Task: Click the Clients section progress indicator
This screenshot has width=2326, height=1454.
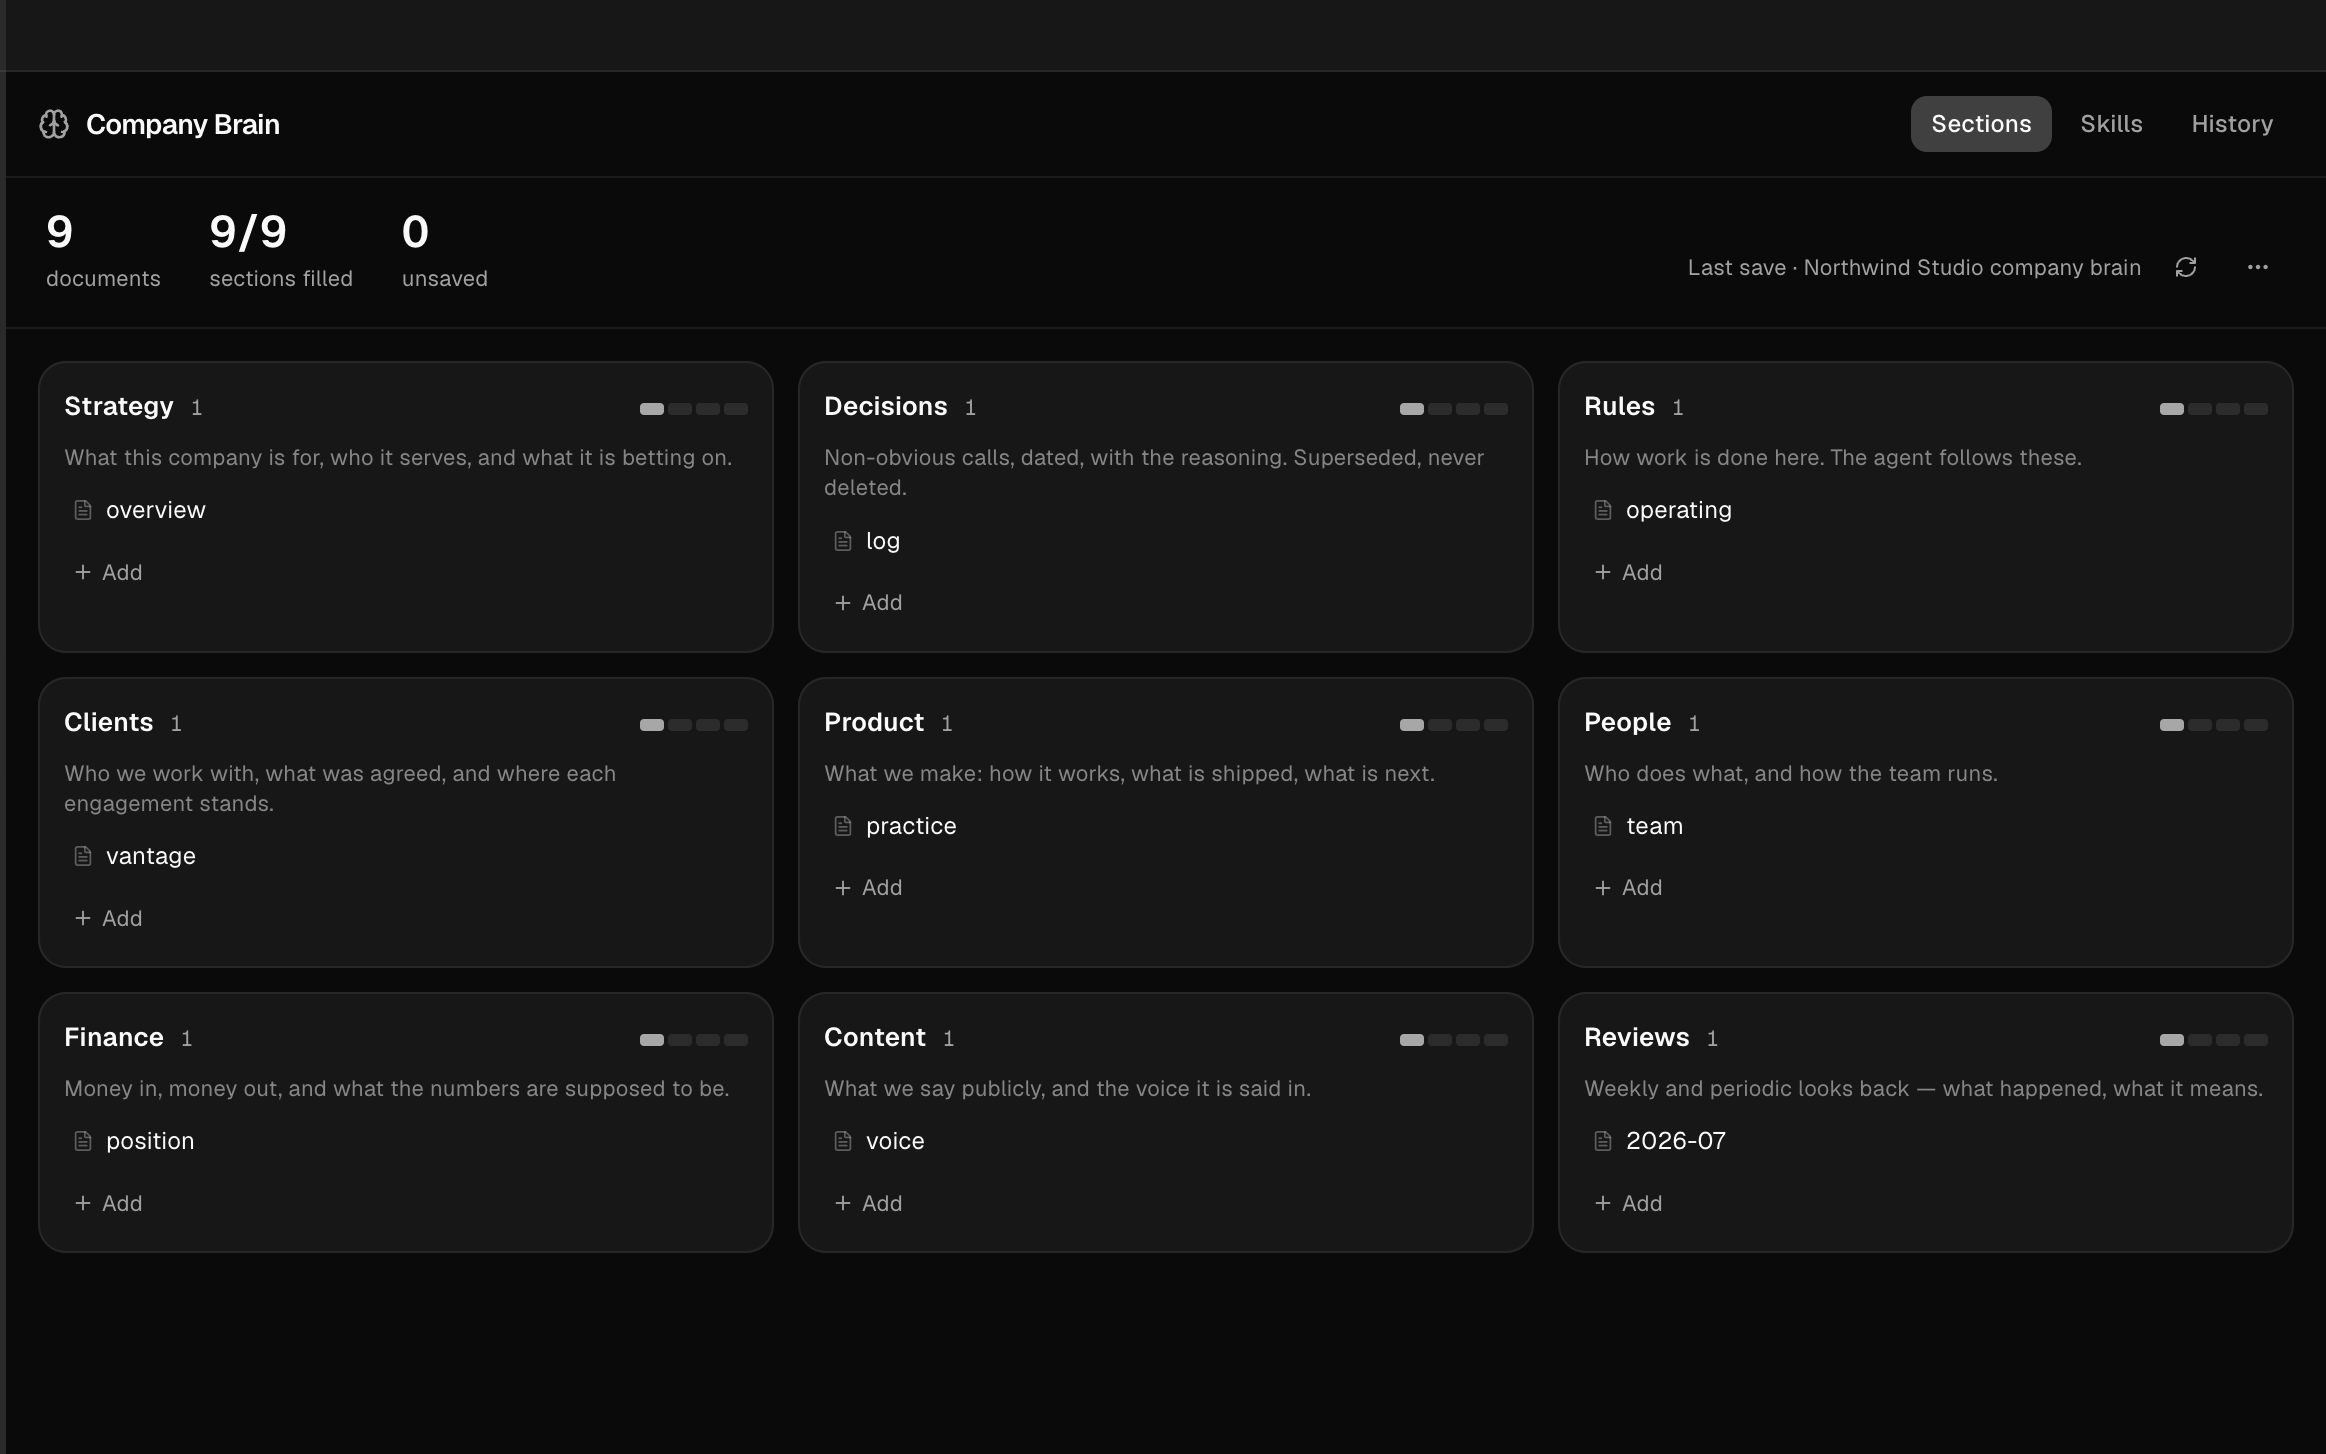Action: click(x=694, y=724)
